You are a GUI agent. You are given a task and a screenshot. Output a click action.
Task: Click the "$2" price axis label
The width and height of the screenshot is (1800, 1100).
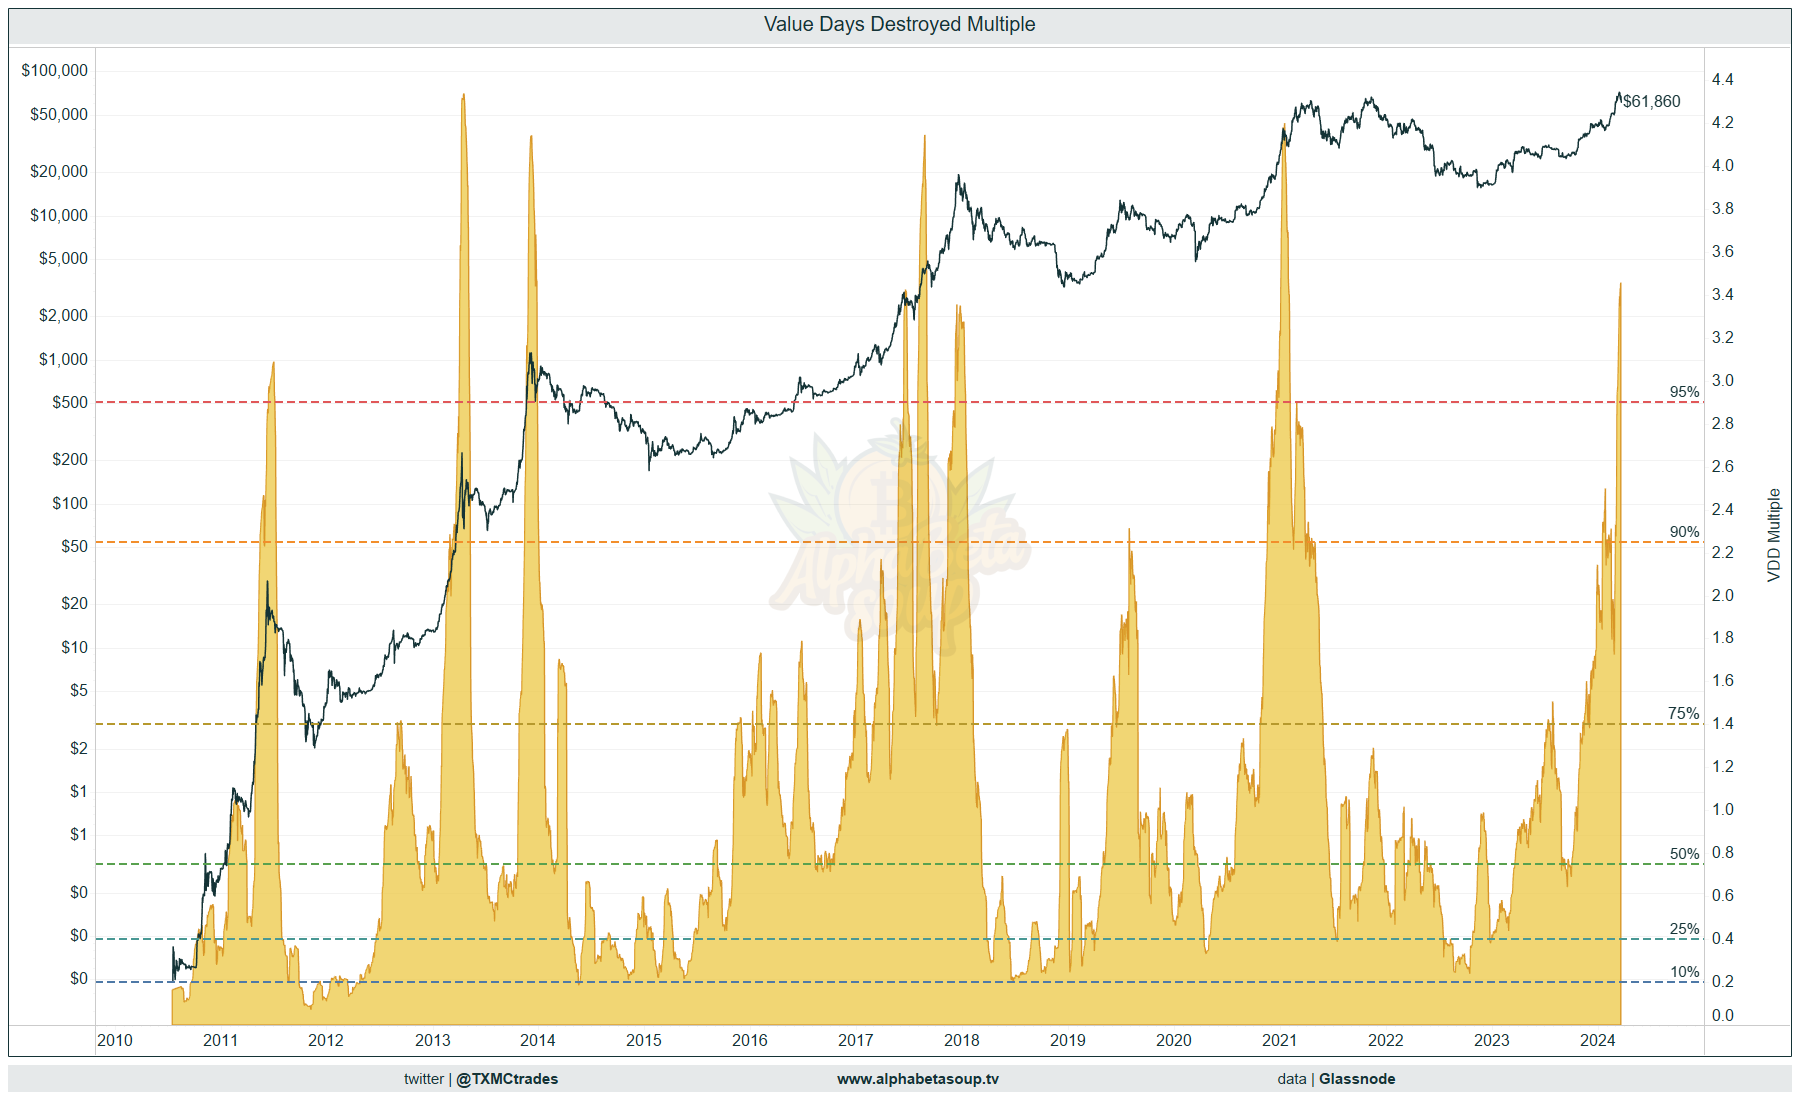pyautogui.click(x=79, y=748)
